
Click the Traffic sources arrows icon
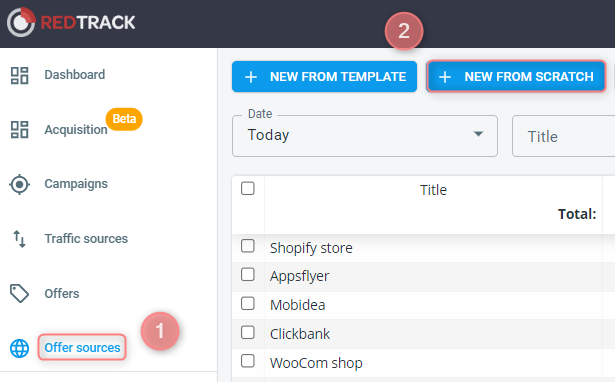click(19, 239)
